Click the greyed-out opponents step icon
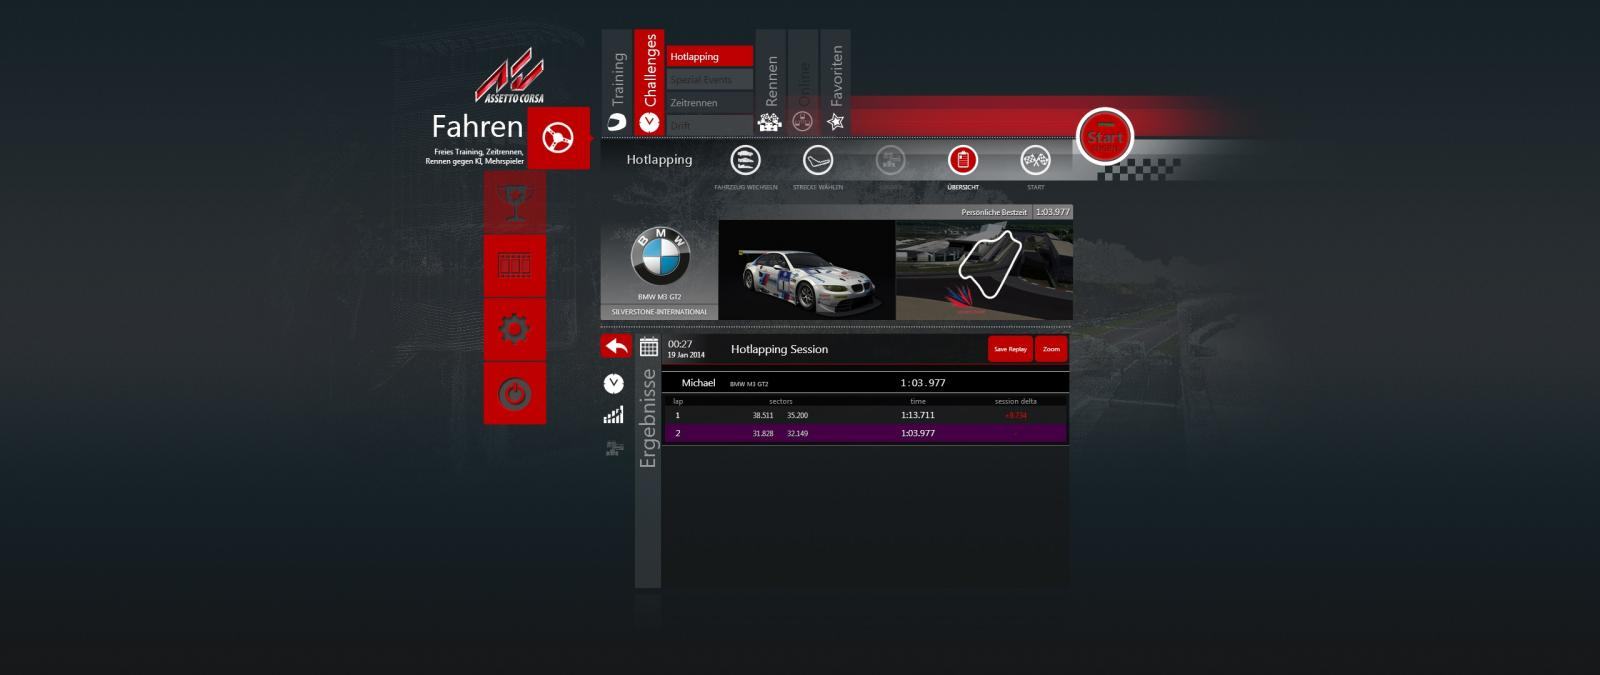 [890, 160]
